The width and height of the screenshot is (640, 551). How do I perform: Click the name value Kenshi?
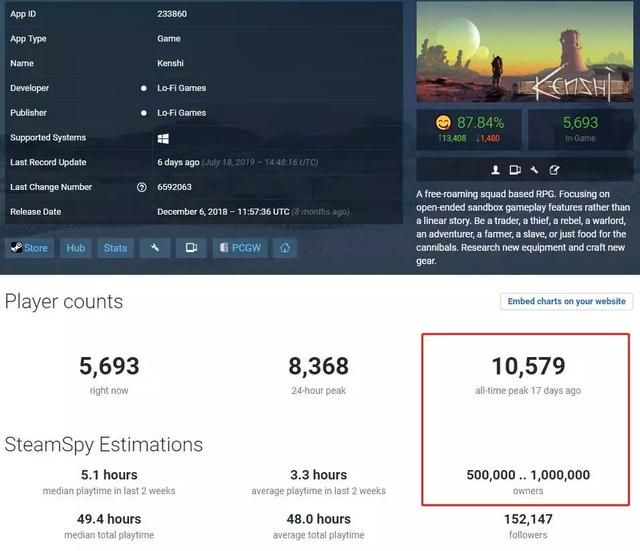[x=170, y=63]
